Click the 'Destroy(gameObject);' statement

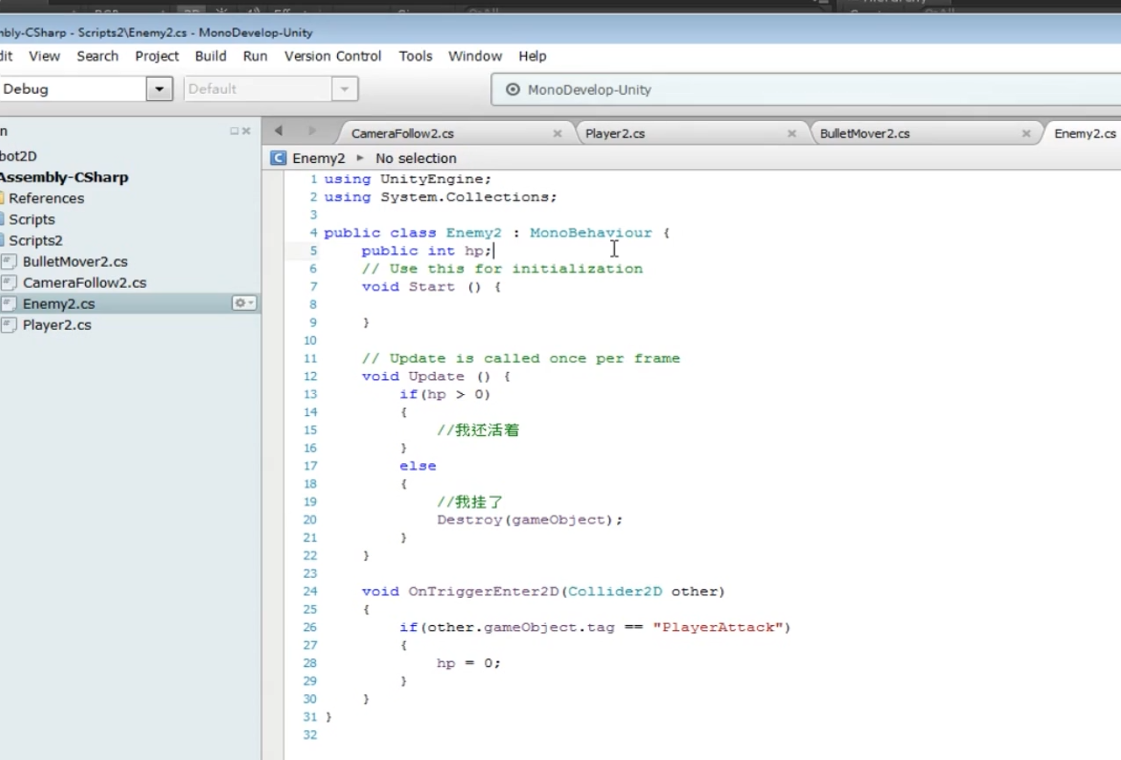click(530, 520)
